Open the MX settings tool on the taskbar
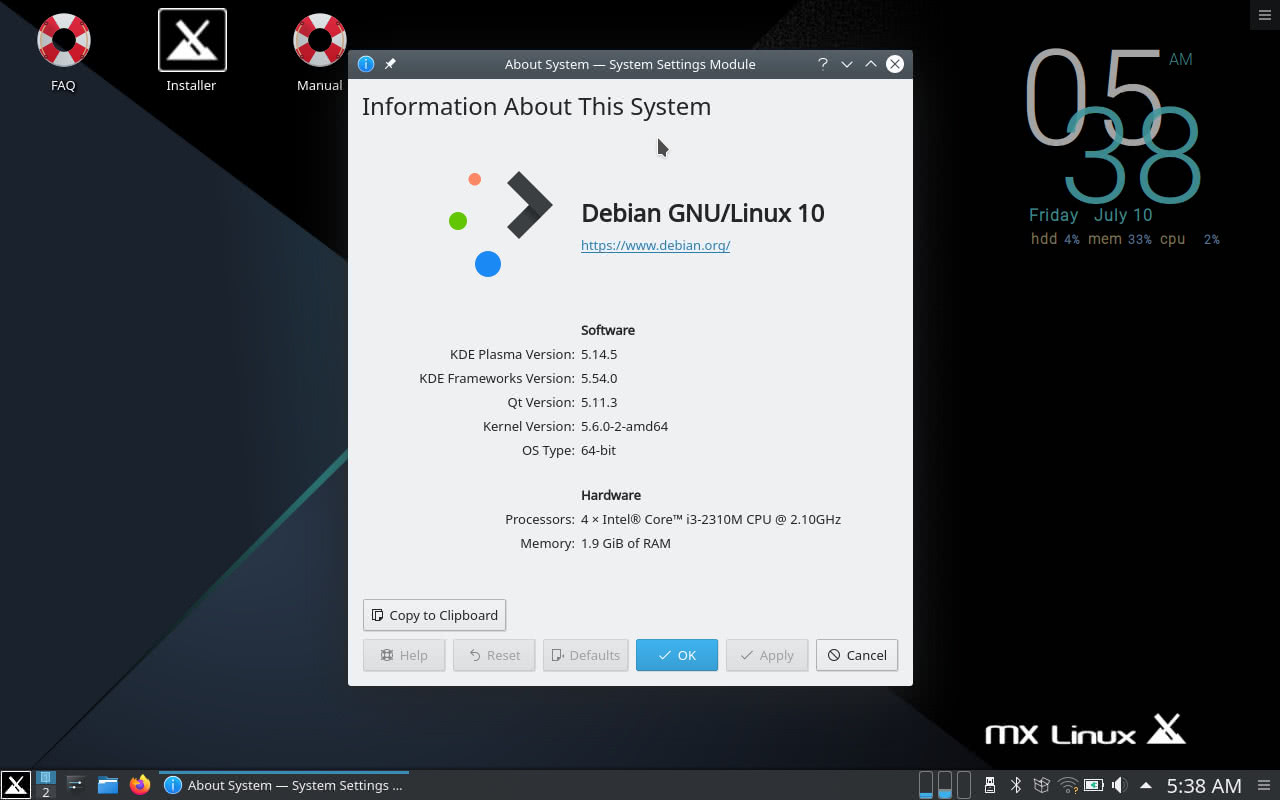Image resolution: width=1280 pixels, height=800 pixels. (75, 784)
